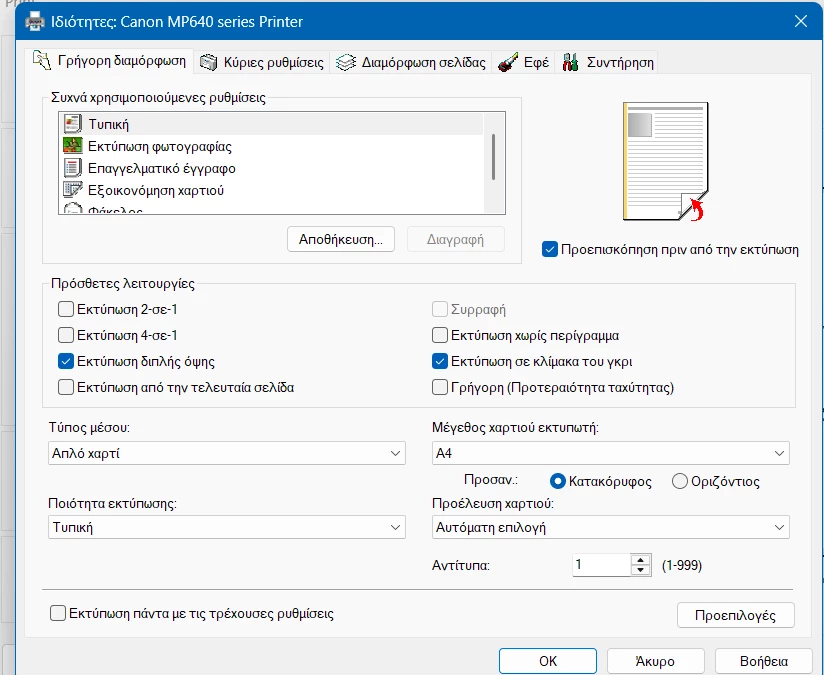Open the Κύριες ρυθμίσεις tab
Screen dimensions: 824x675
(x=262, y=63)
